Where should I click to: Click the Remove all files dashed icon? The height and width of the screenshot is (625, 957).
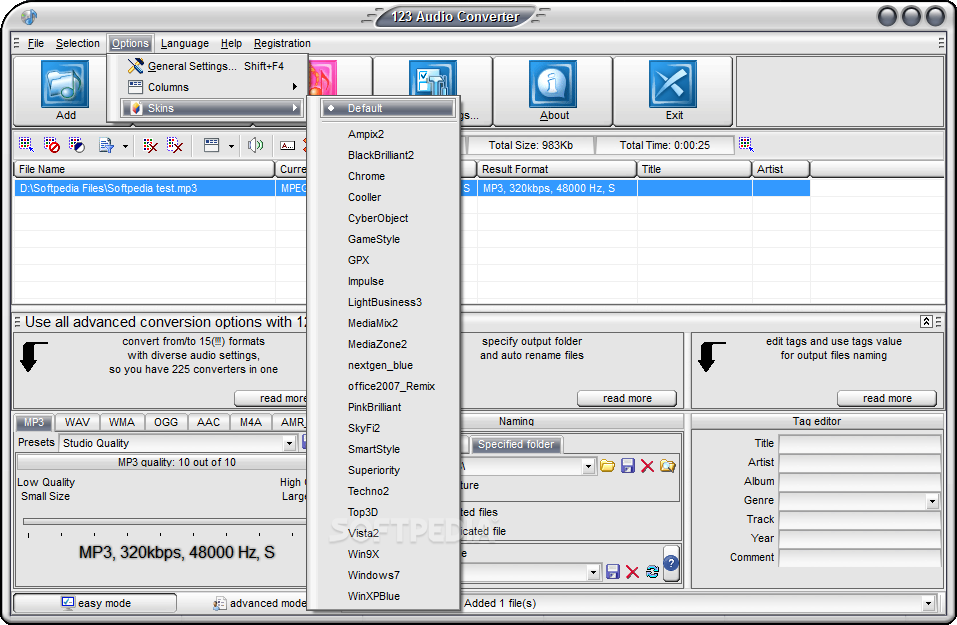coord(175,145)
